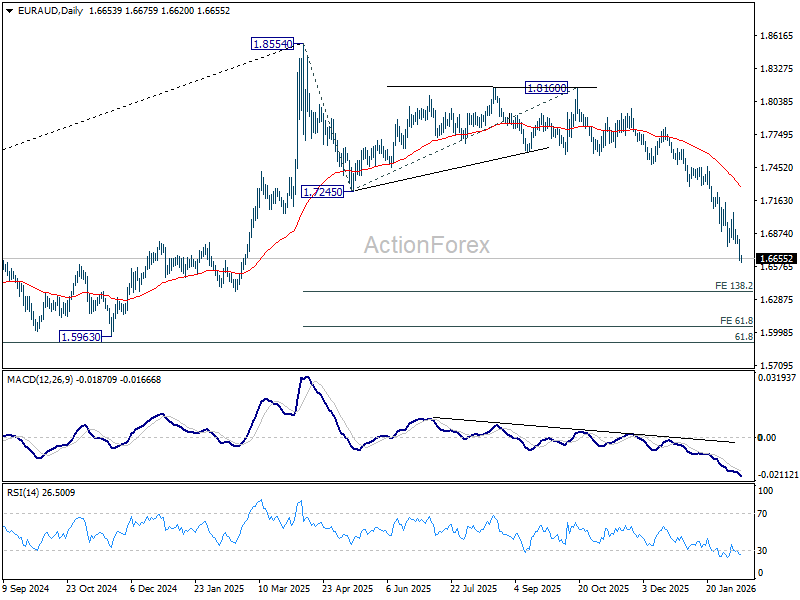Click the 1.80385 price axis value
Screen dimensions: 800x600
coord(777,102)
